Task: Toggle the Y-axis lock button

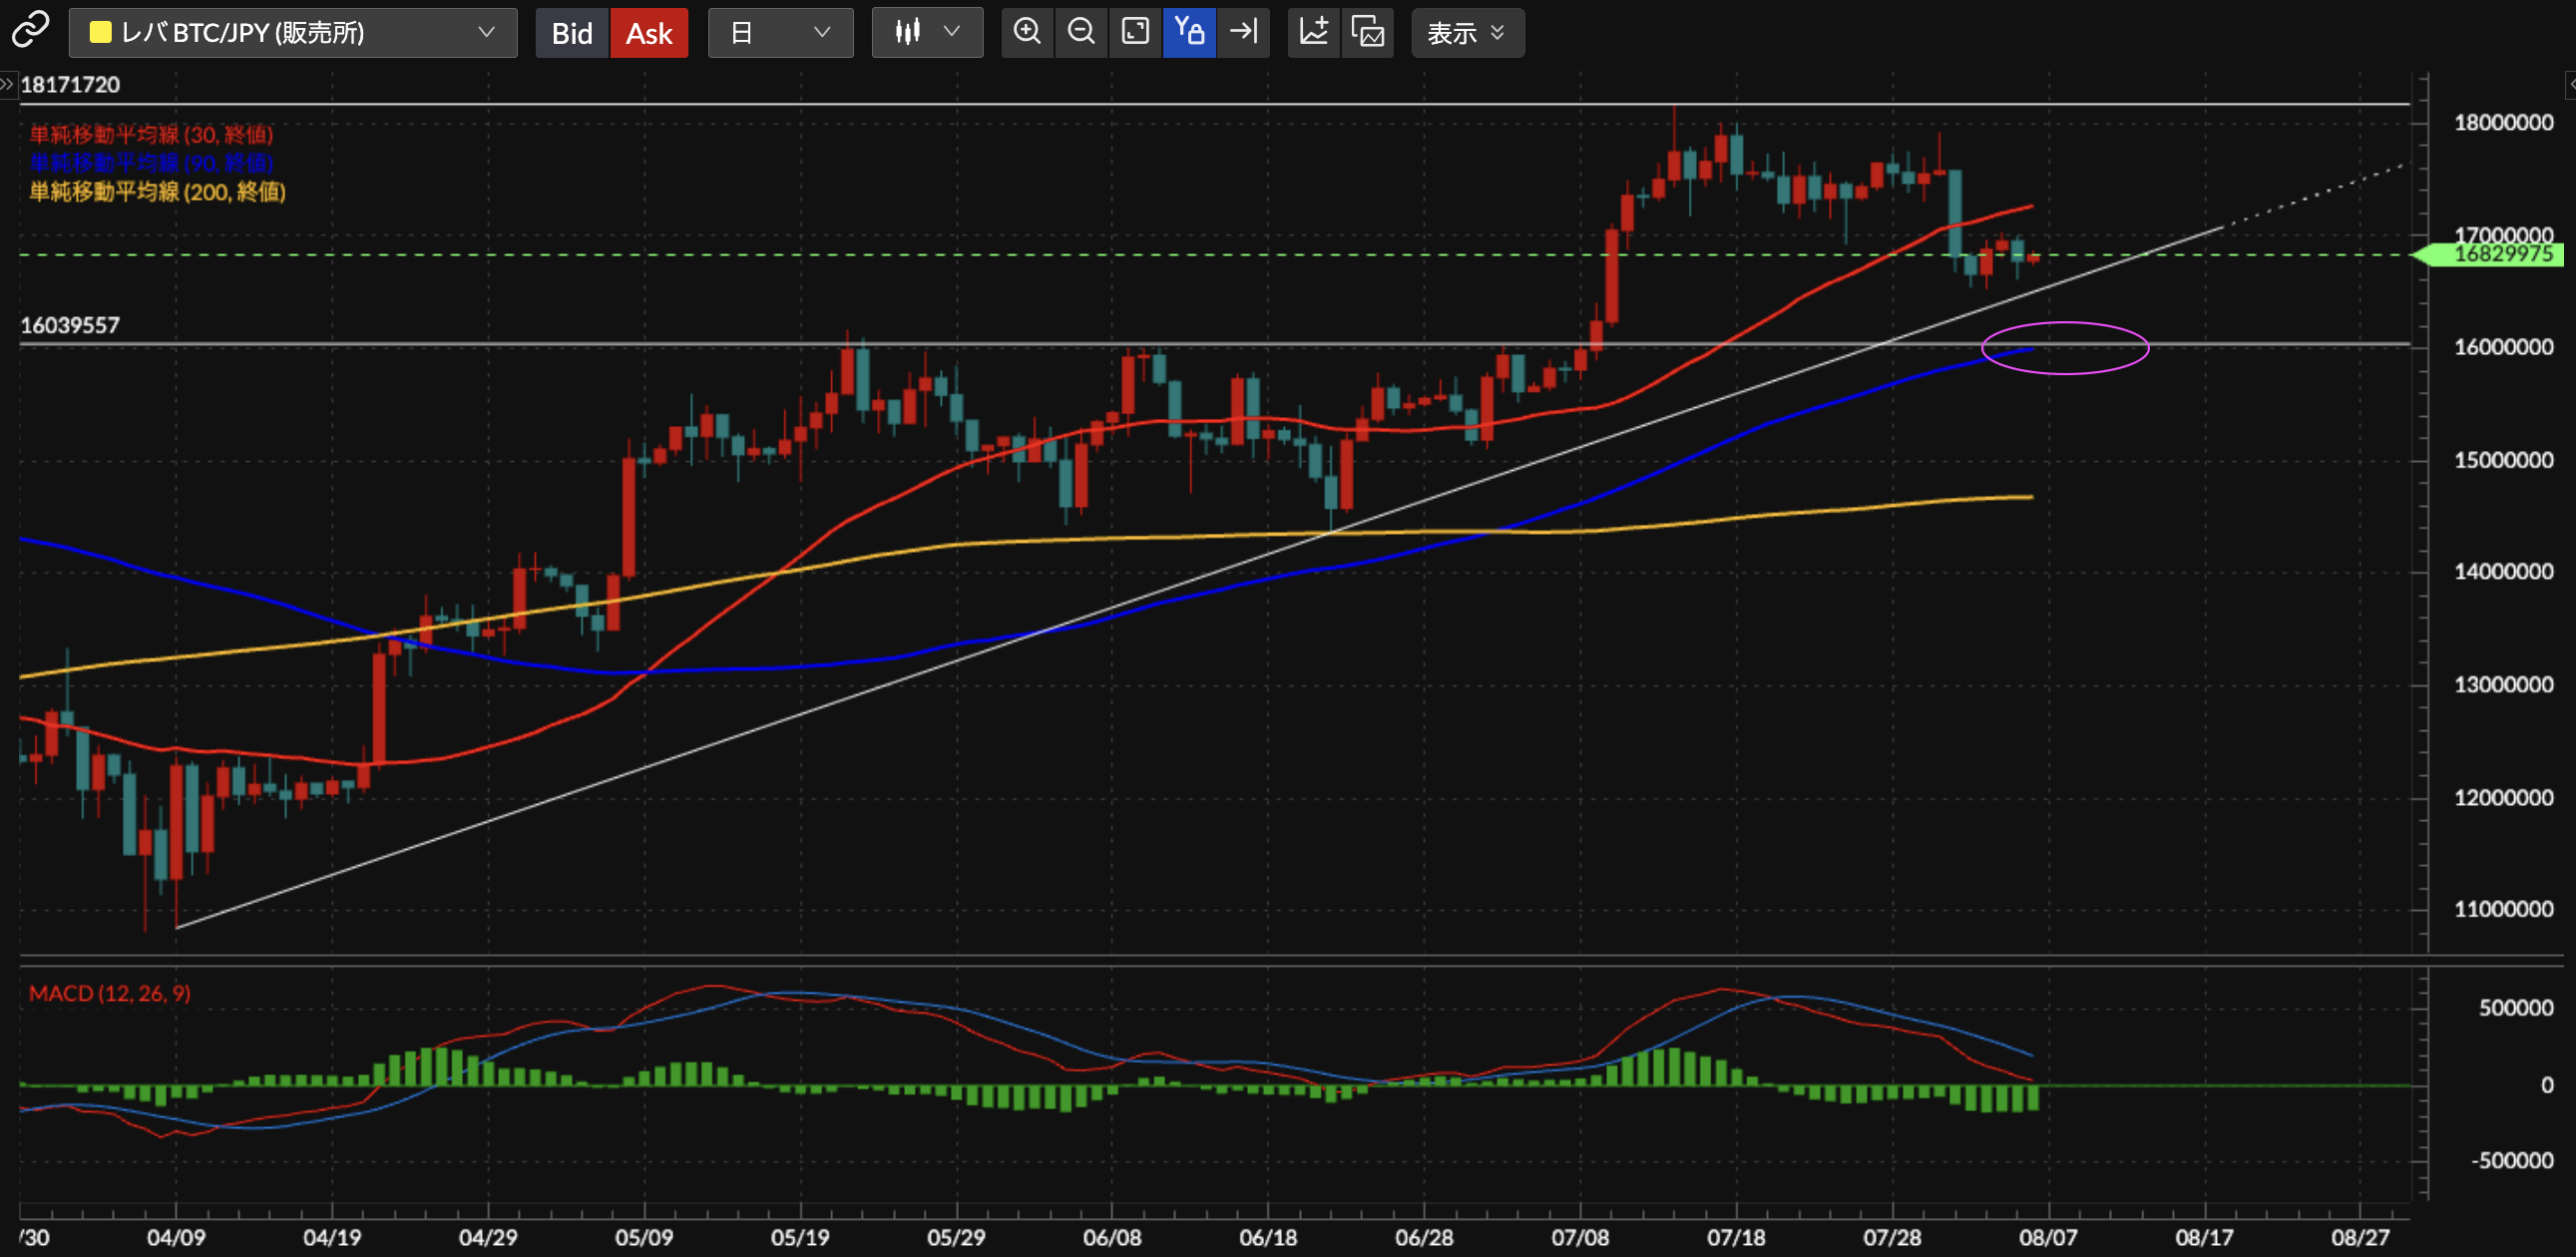Action: click(1189, 32)
